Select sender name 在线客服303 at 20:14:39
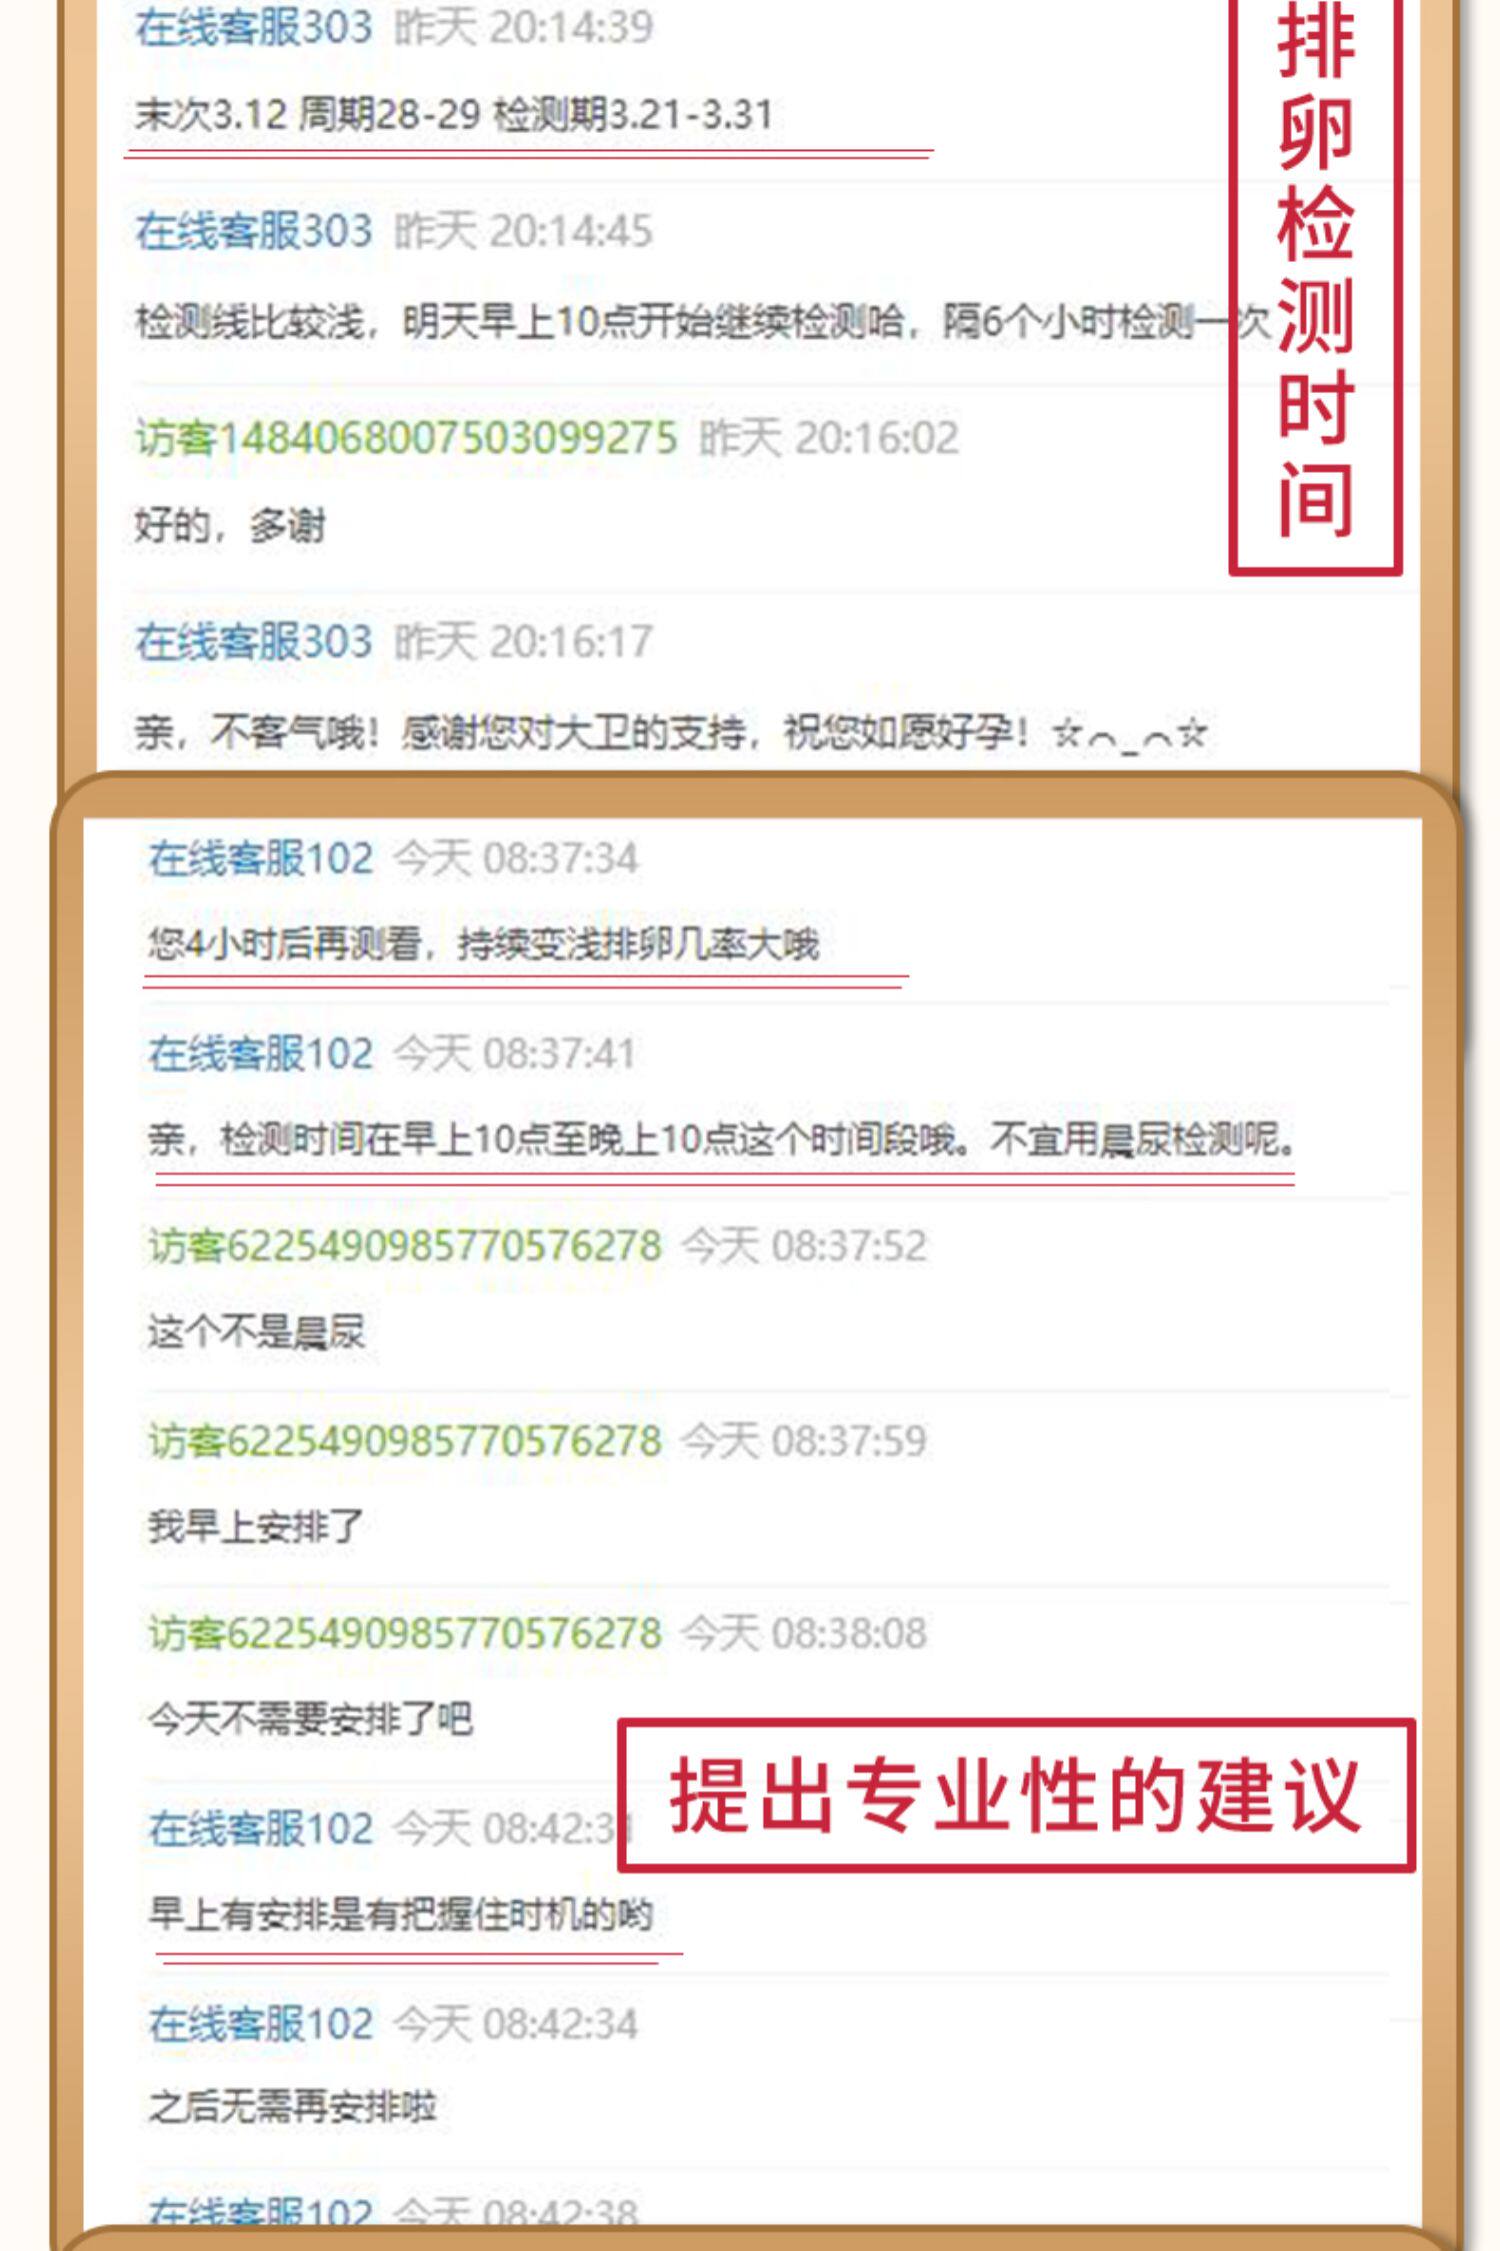Viewport: 1500px width, 2251px height. 254,27
